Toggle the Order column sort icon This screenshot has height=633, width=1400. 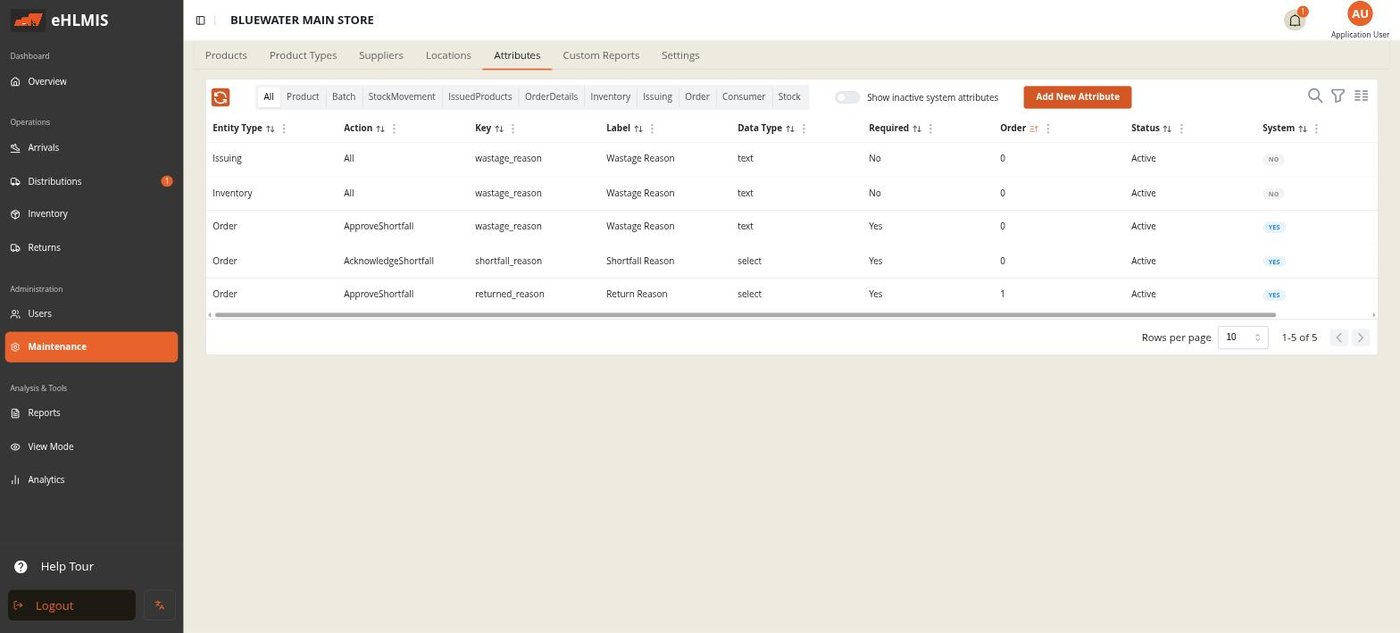pos(1034,129)
